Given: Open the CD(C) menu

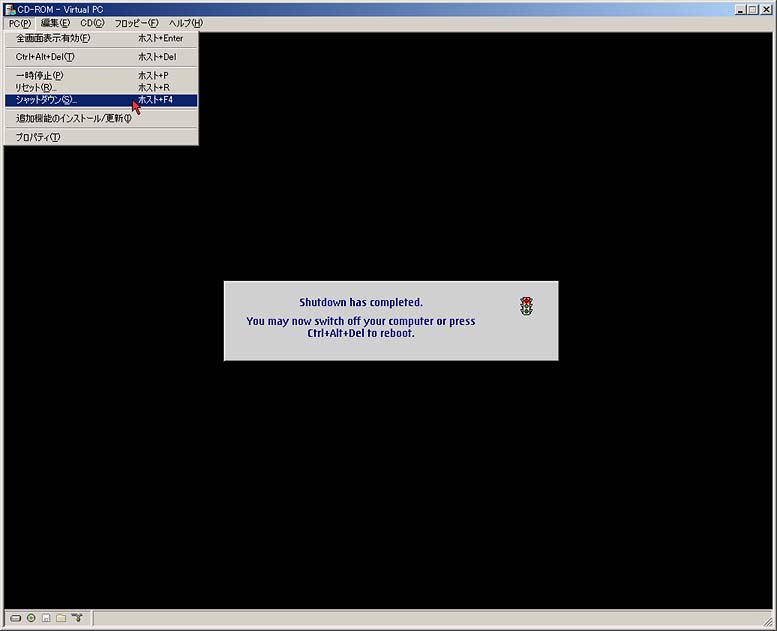Looking at the screenshot, I should [x=92, y=23].
